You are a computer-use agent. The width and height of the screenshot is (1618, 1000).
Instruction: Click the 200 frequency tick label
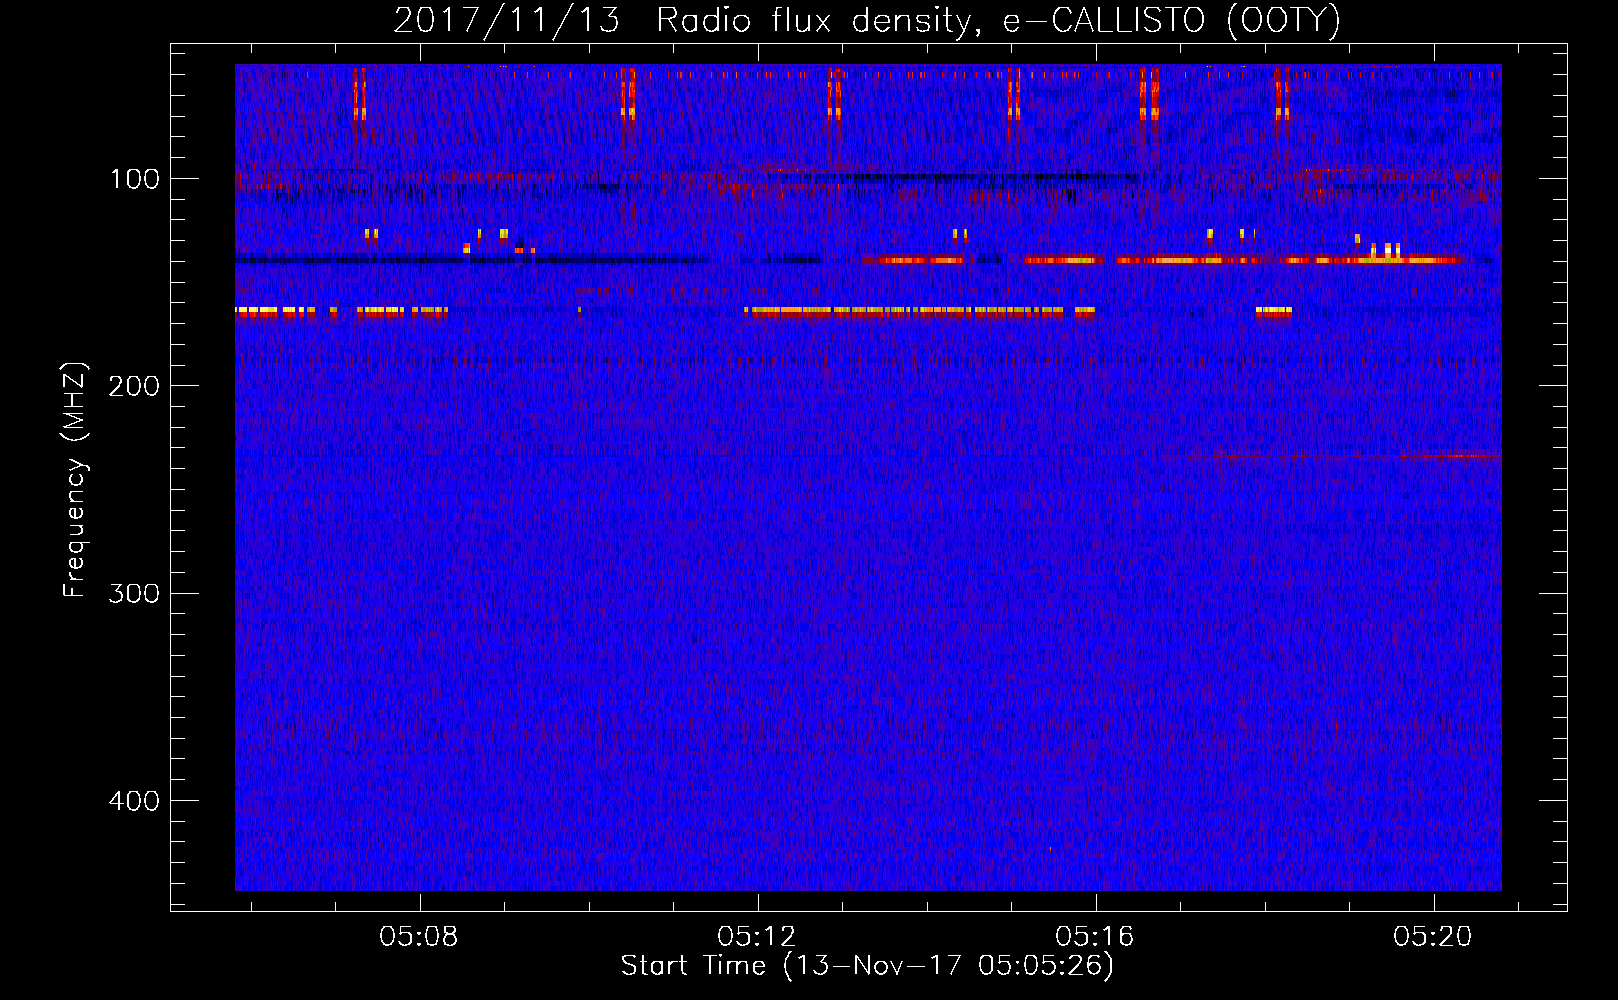134,386
